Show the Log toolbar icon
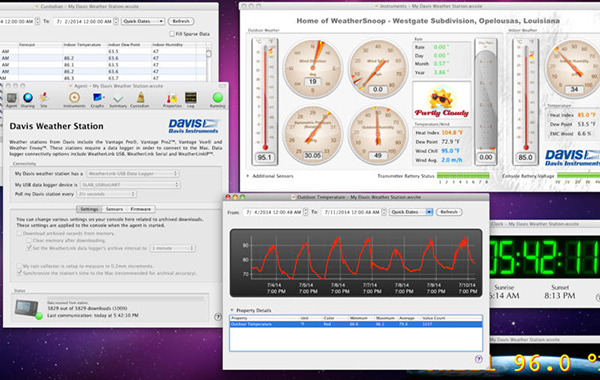The height and width of the screenshot is (380, 600). (x=191, y=98)
